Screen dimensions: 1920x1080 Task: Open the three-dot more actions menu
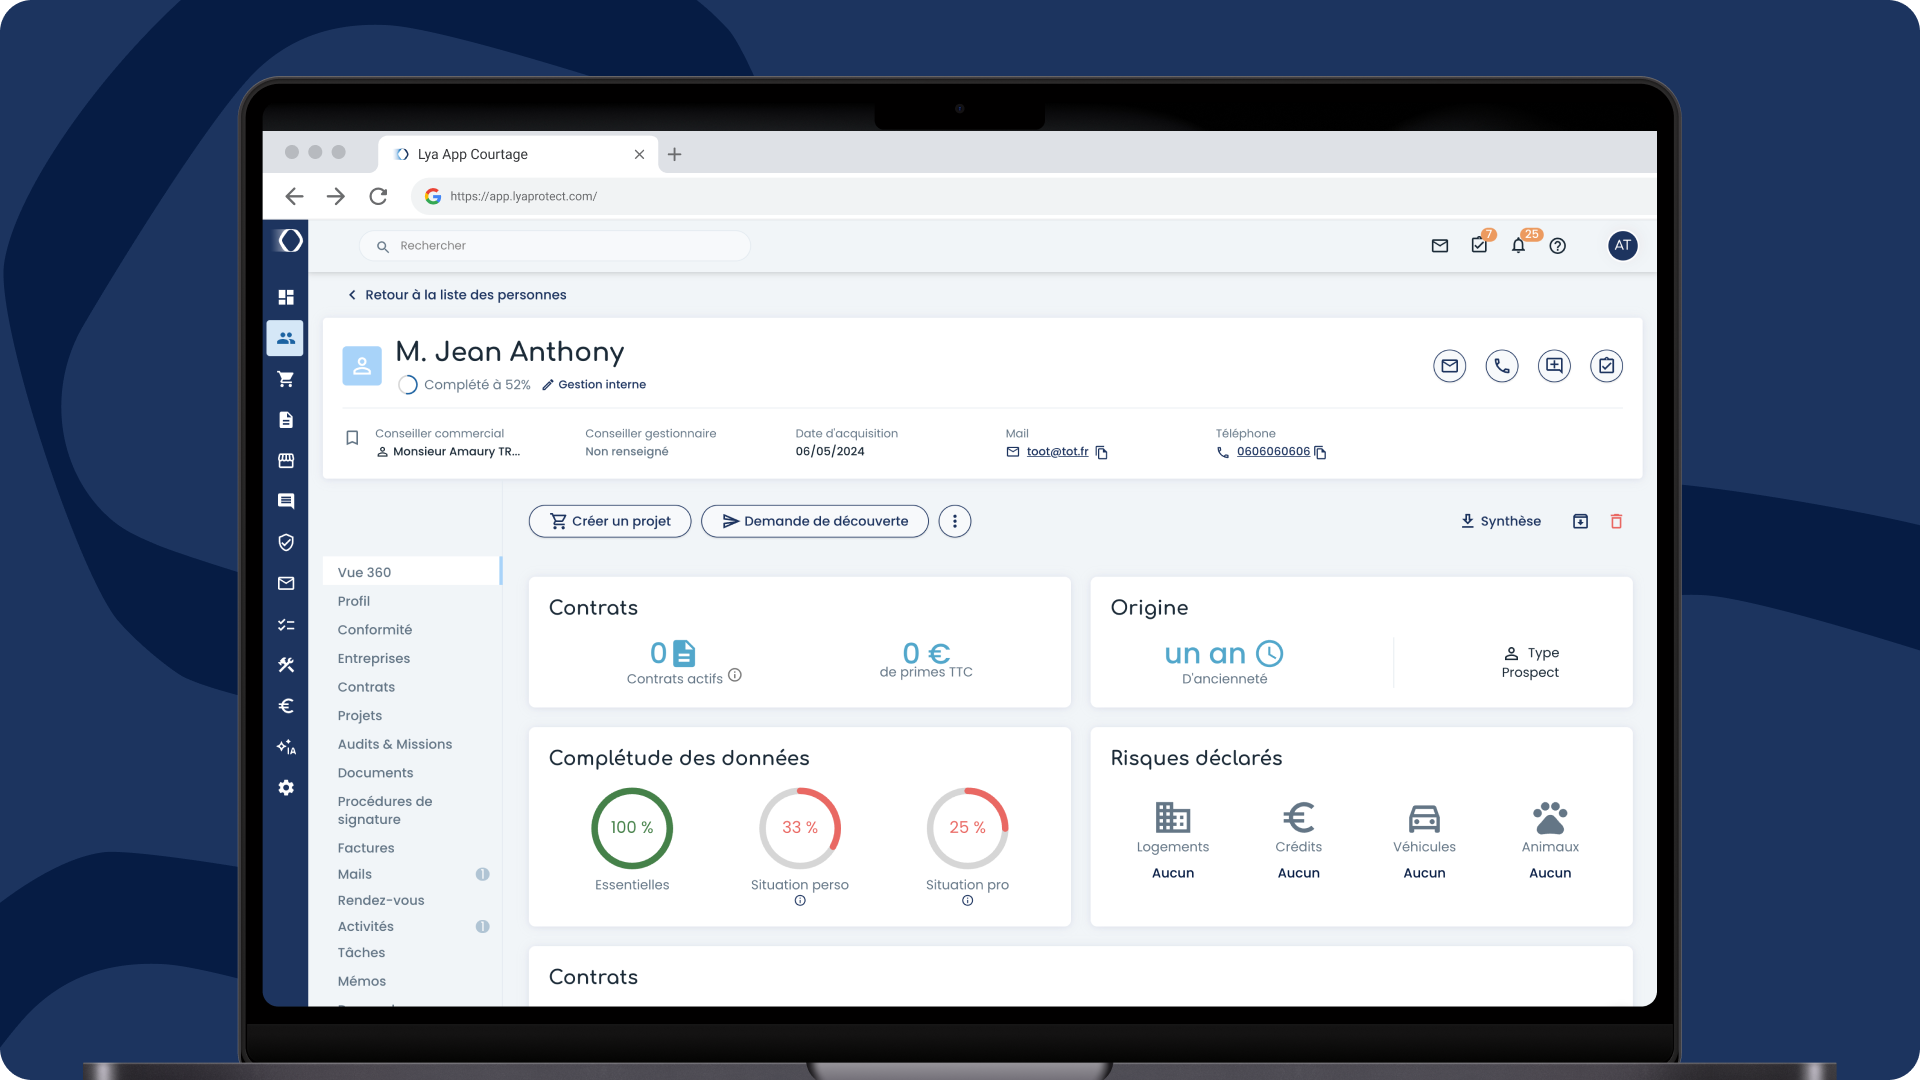click(x=955, y=521)
